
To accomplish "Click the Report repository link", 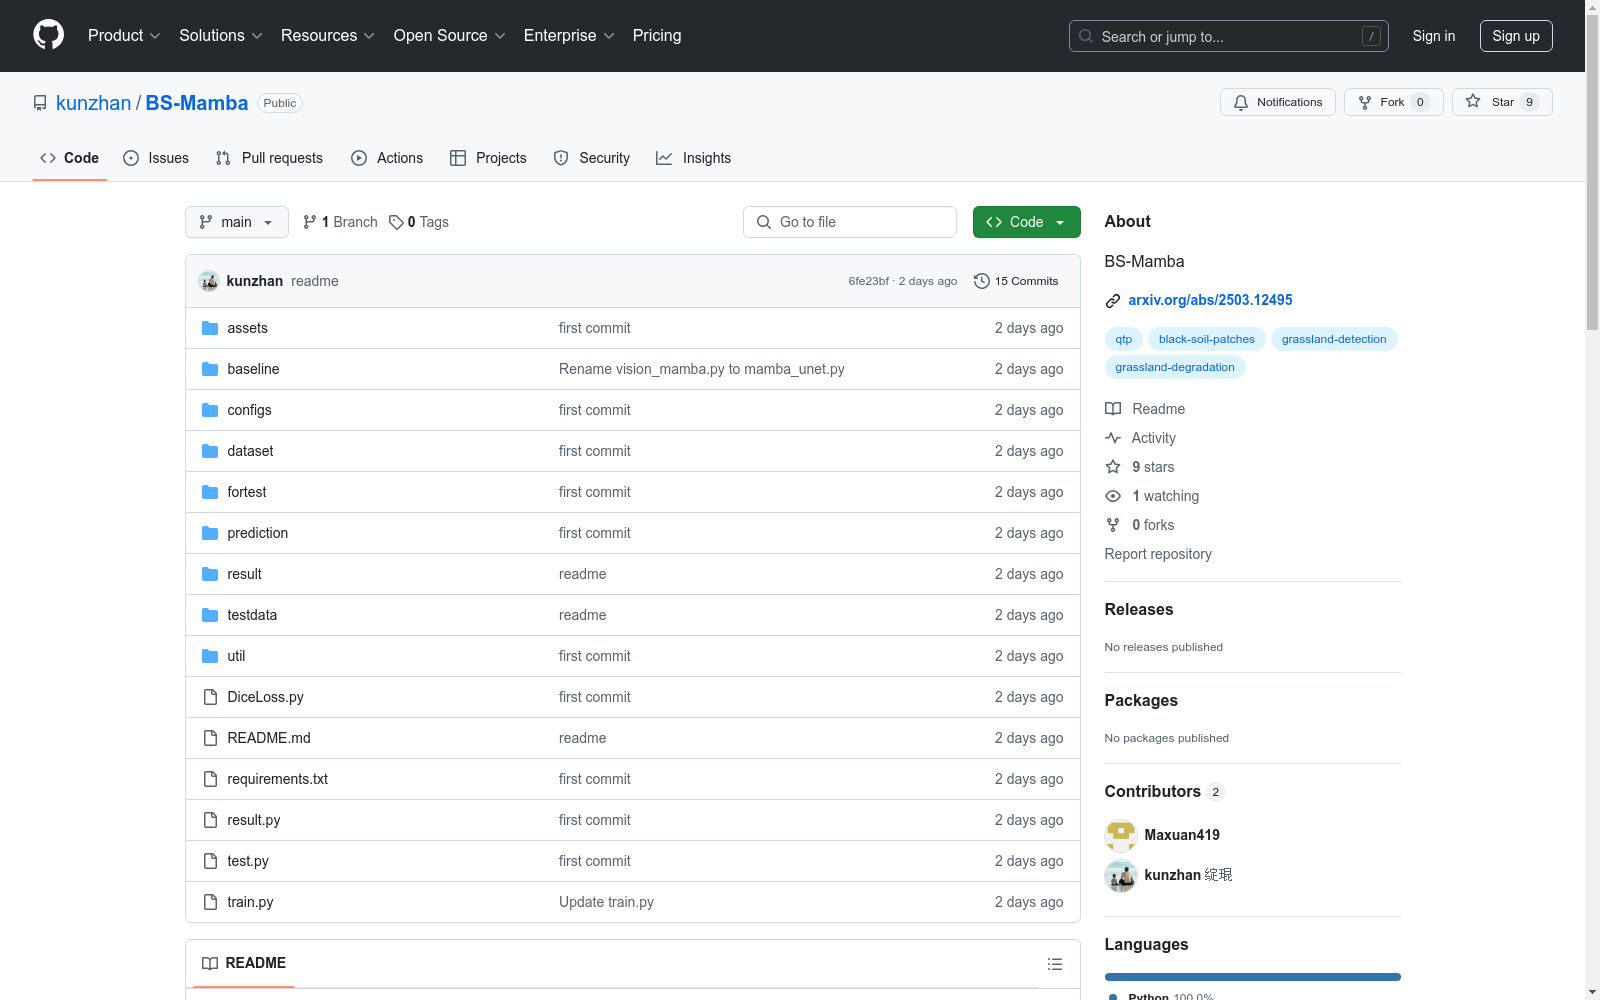I will [1158, 554].
